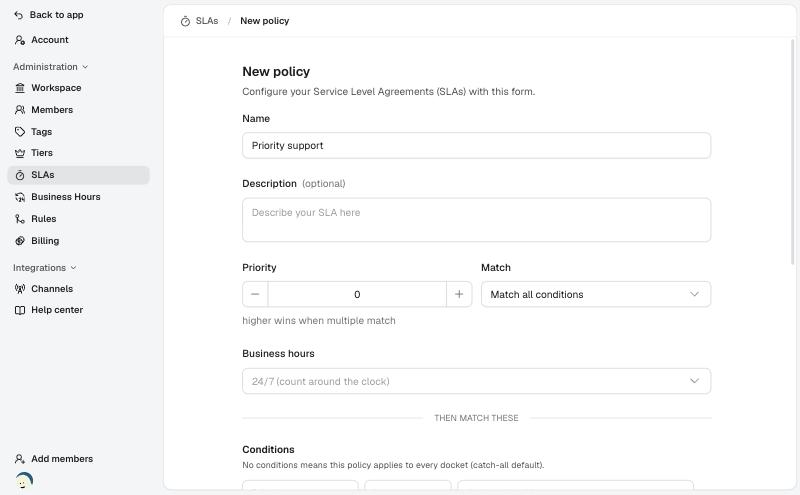Click the Help center book icon
The image size is (800, 495).
[x=20, y=310]
